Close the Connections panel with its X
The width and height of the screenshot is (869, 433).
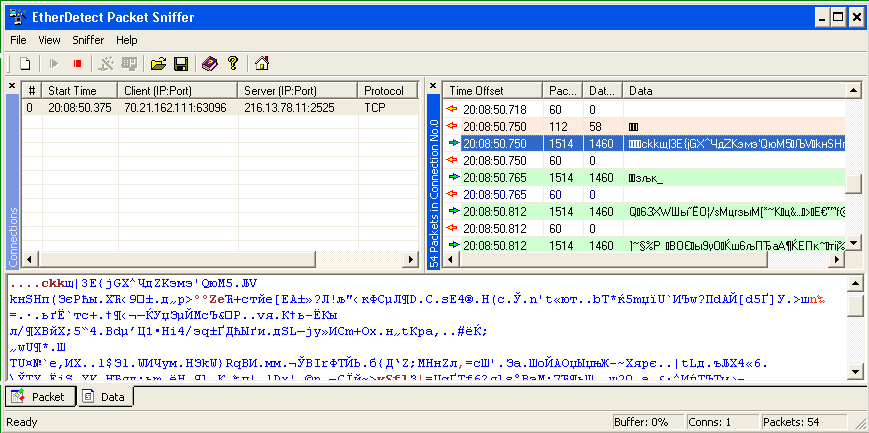(x=12, y=85)
